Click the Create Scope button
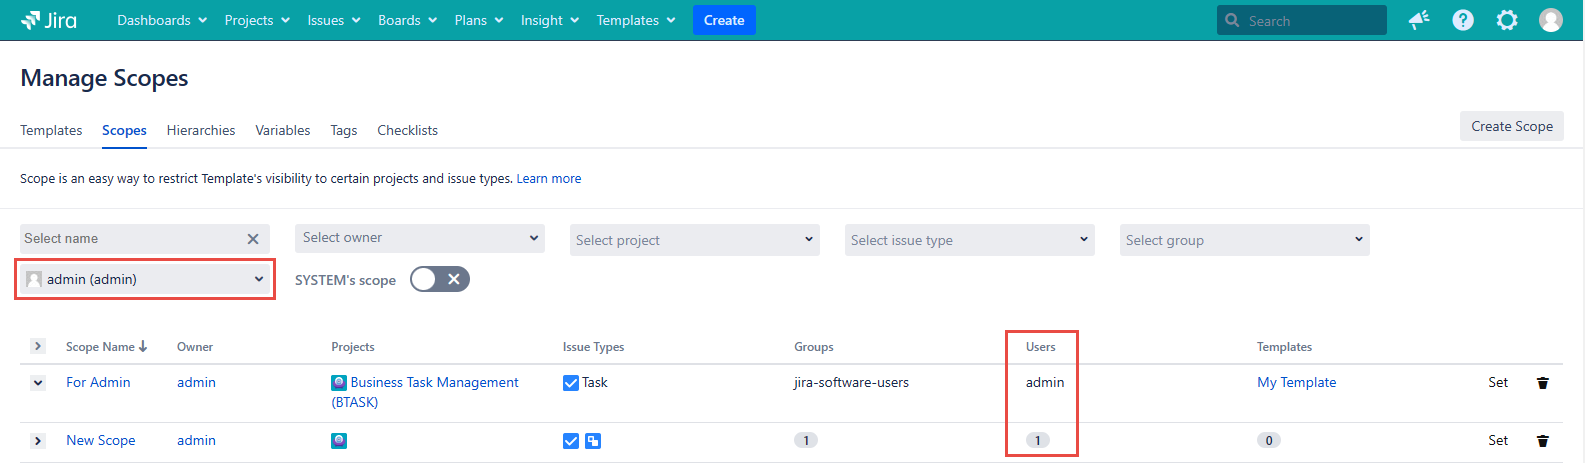This screenshot has width=1585, height=463. [1511, 126]
